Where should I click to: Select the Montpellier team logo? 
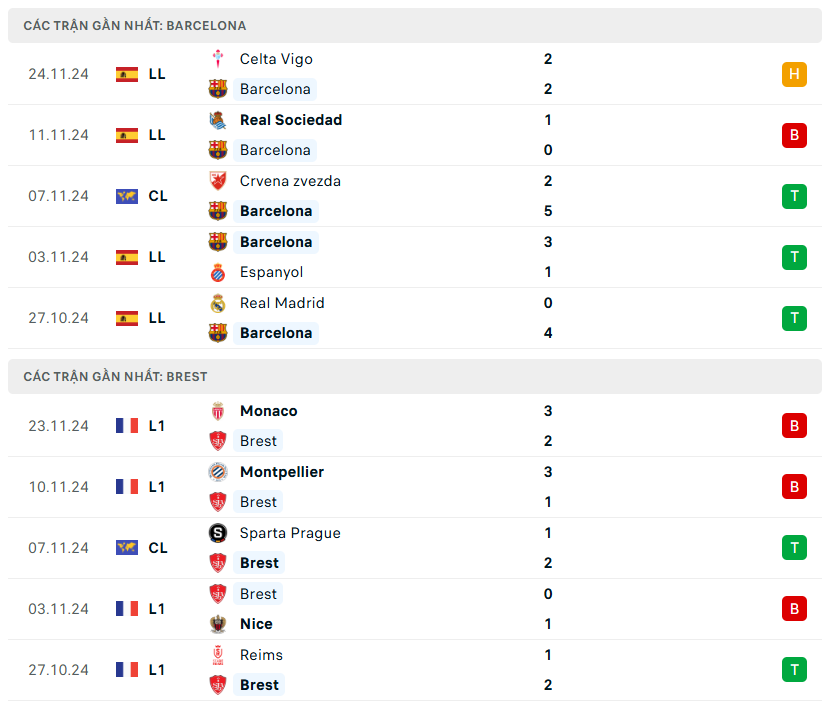coord(217,472)
